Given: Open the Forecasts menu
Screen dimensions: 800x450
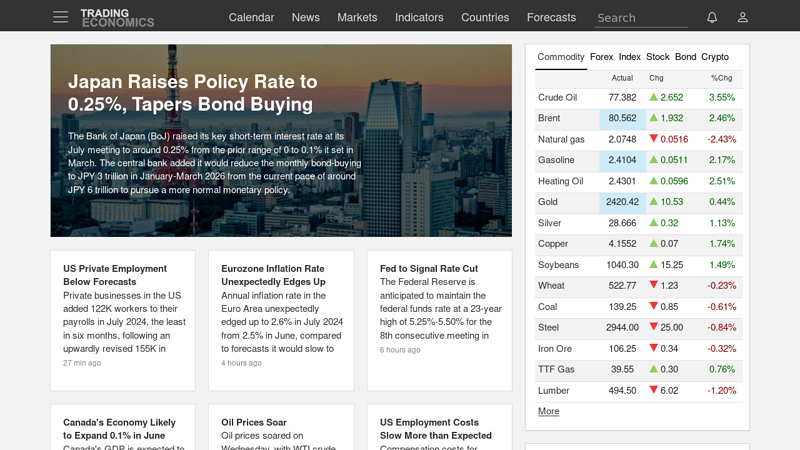Looking at the screenshot, I should click(x=551, y=17).
